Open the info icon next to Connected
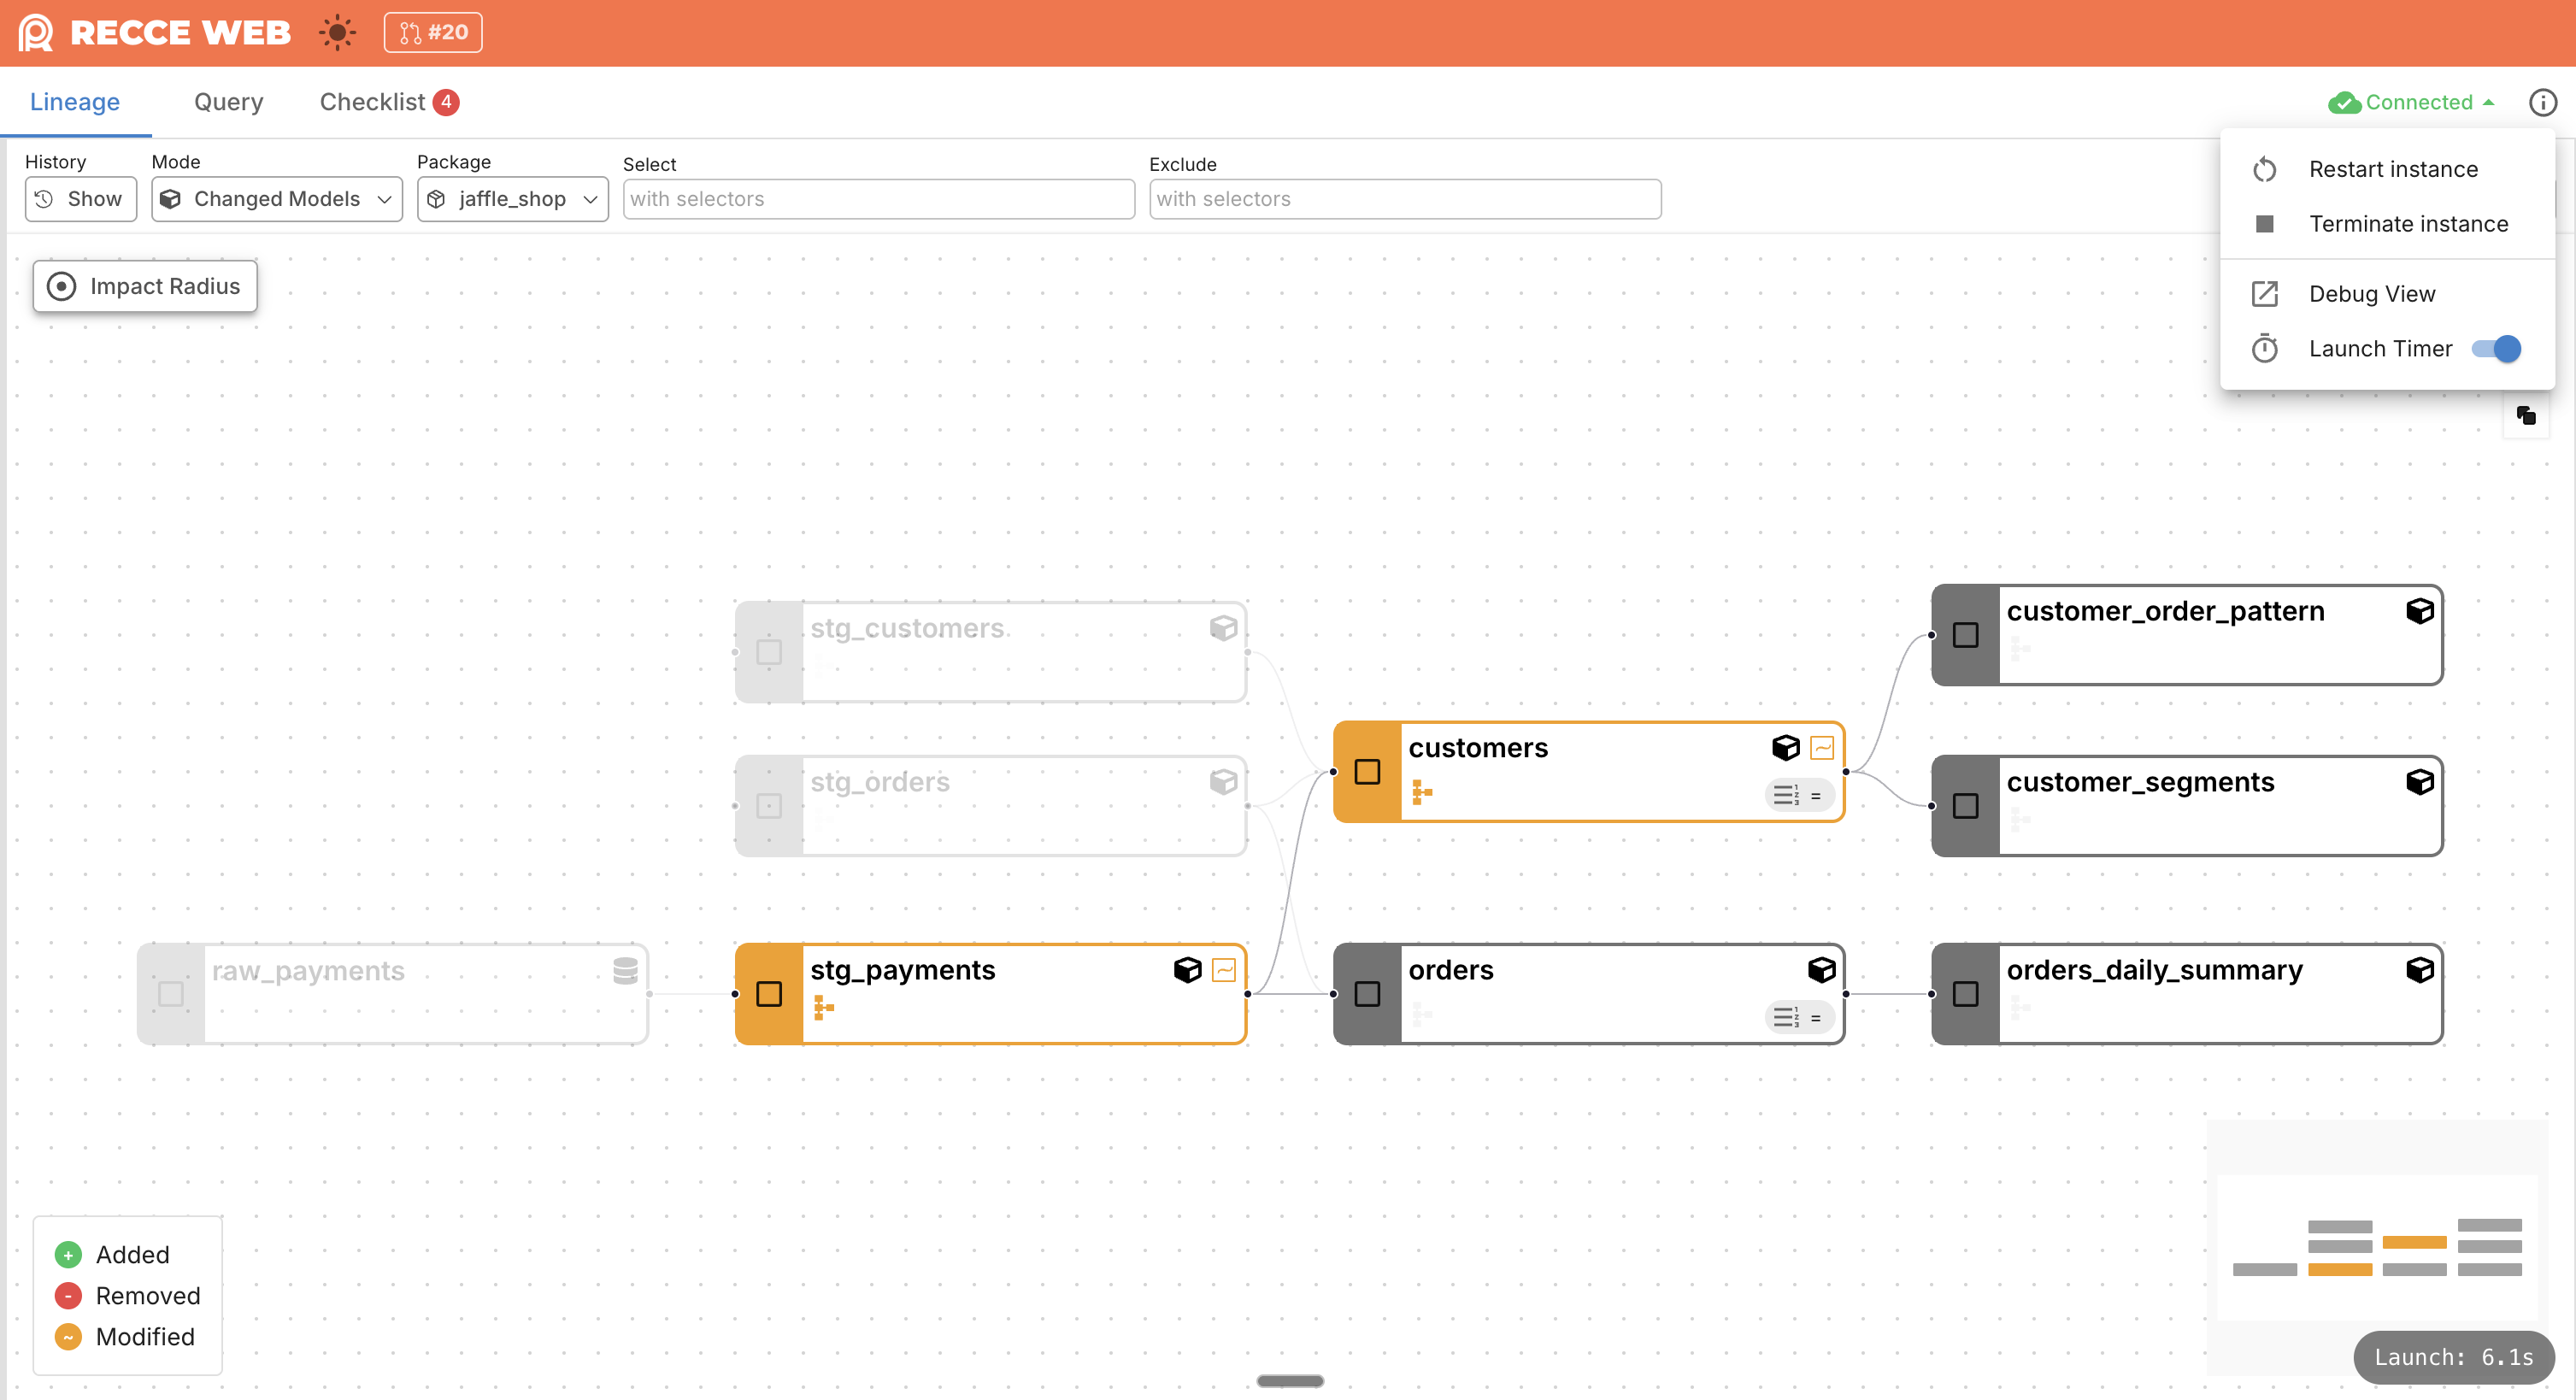The width and height of the screenshot is (2576, 1400). [2543, 102]
